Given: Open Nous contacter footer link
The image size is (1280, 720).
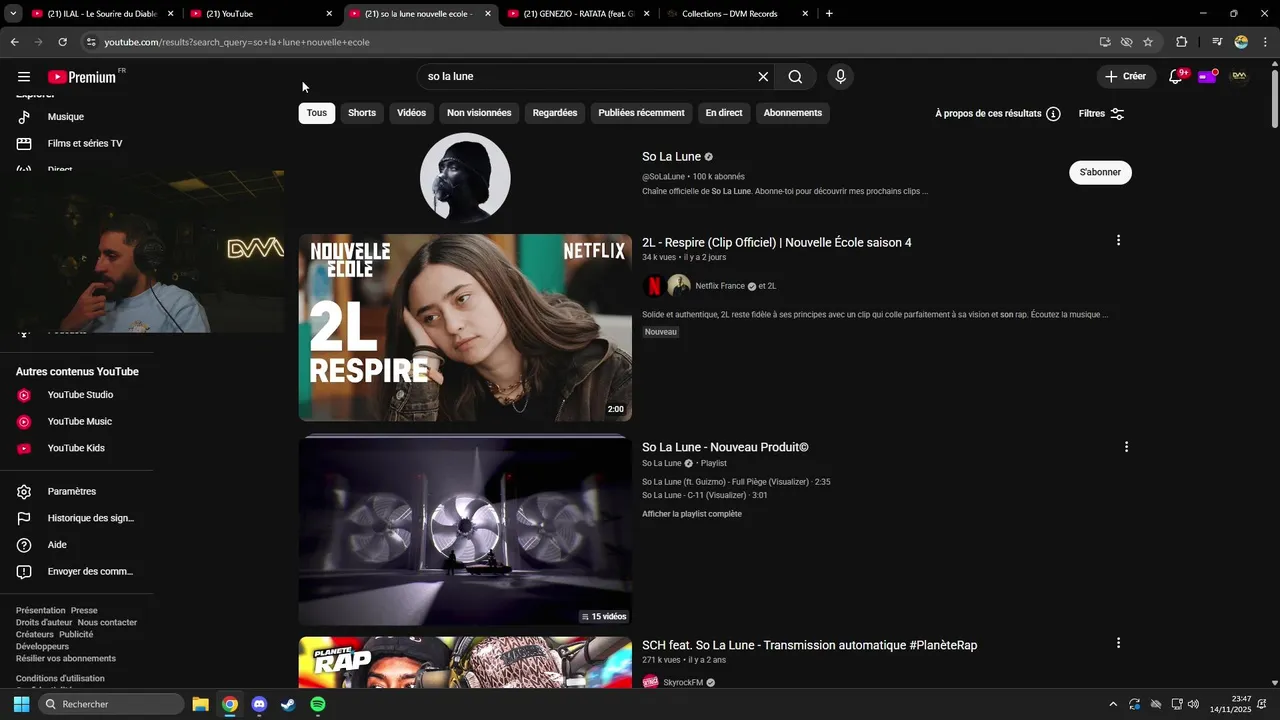Looking at the screenshot, I should point(107,623).
